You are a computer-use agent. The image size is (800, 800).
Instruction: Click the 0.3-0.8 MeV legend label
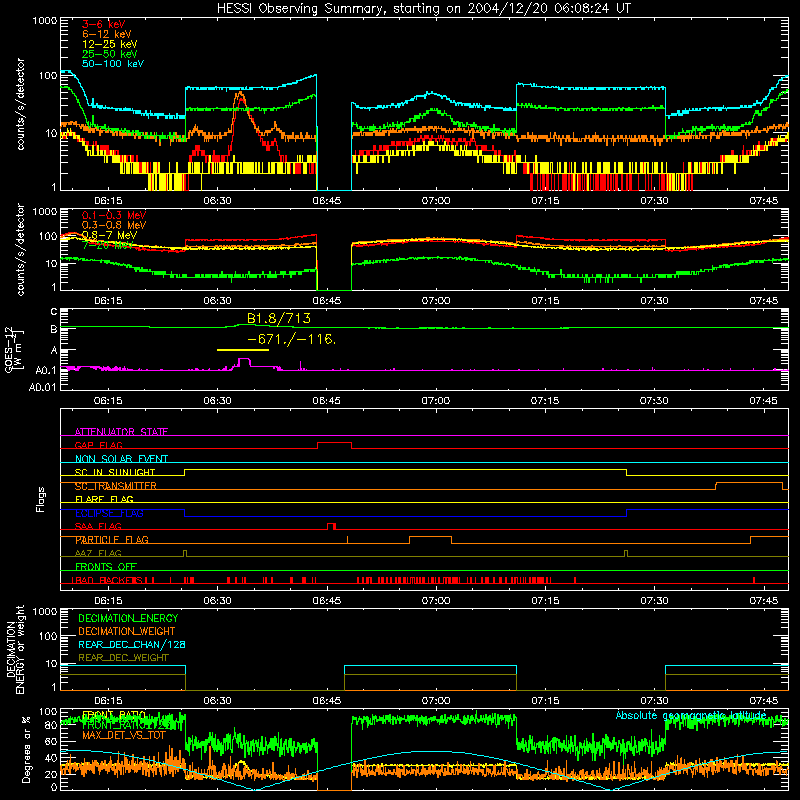click(114, 225)
